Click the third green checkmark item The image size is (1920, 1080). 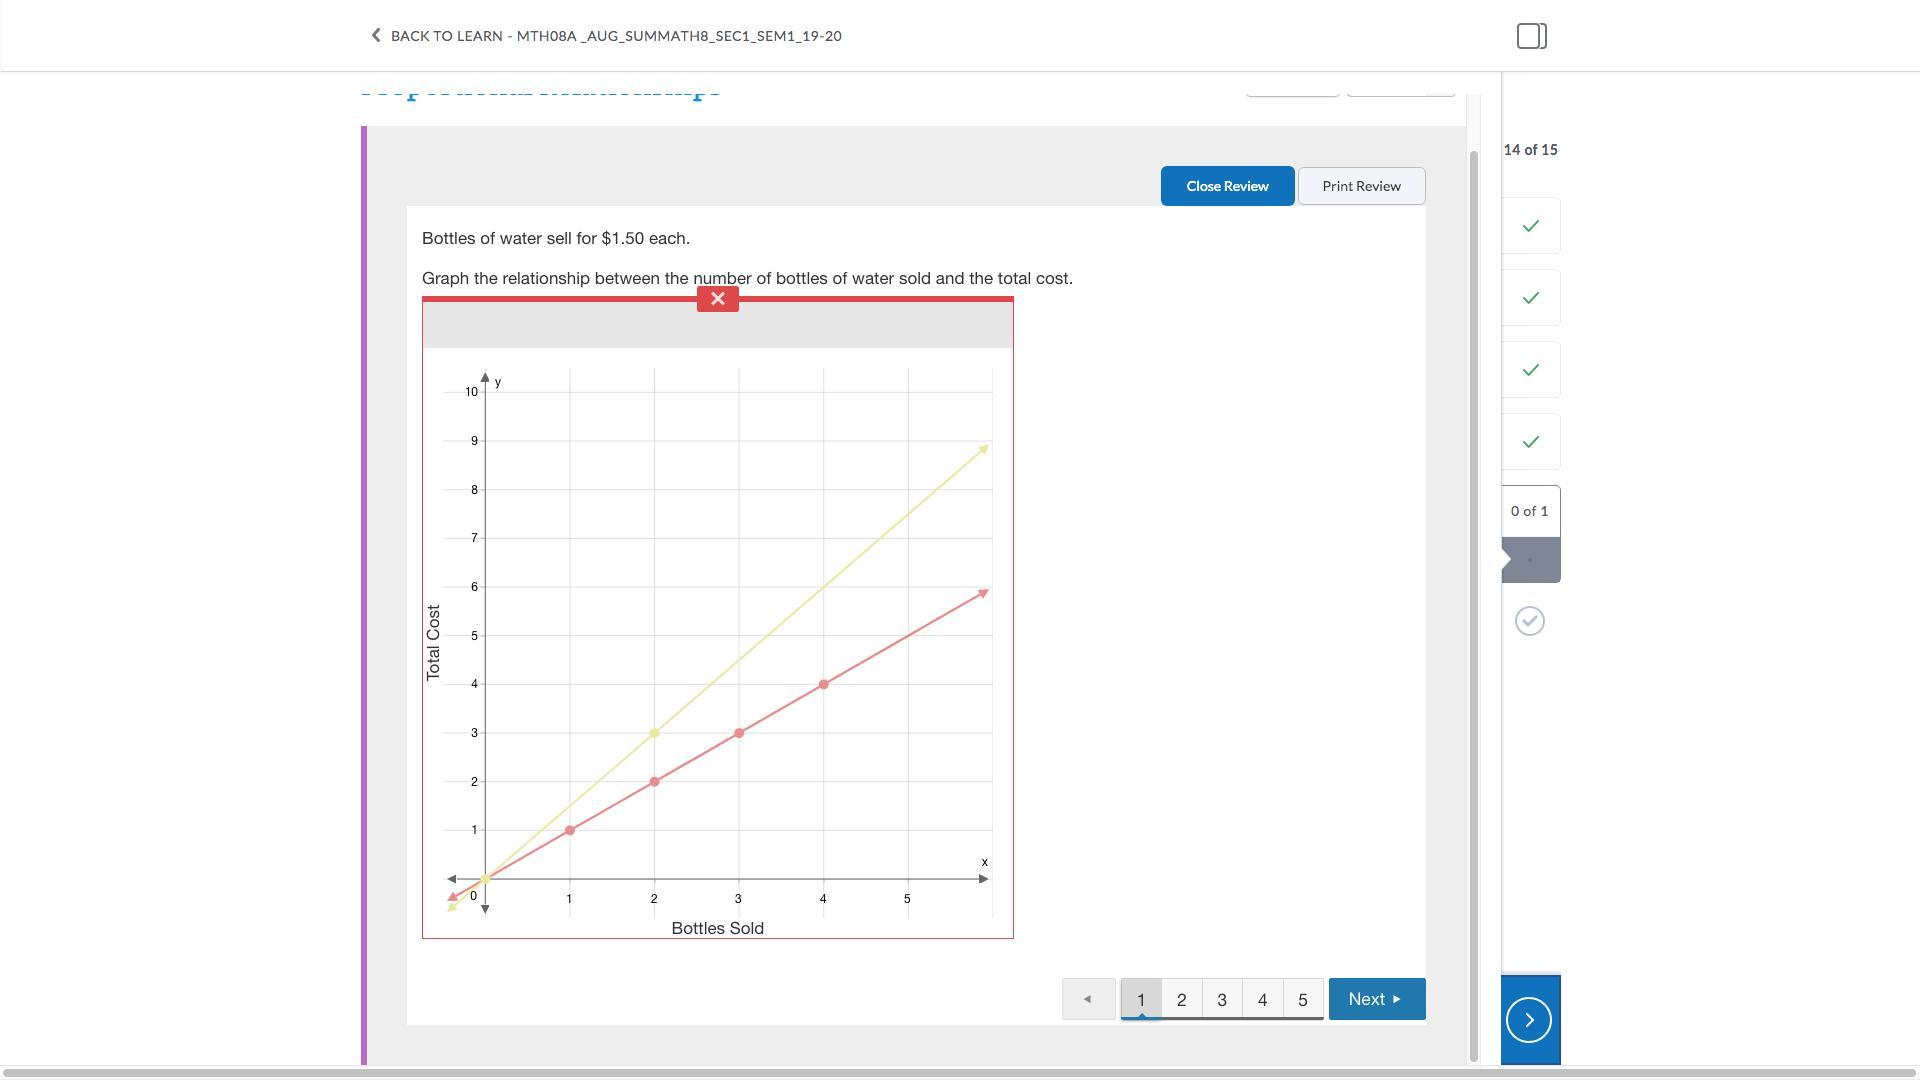tap(1530, 370)
